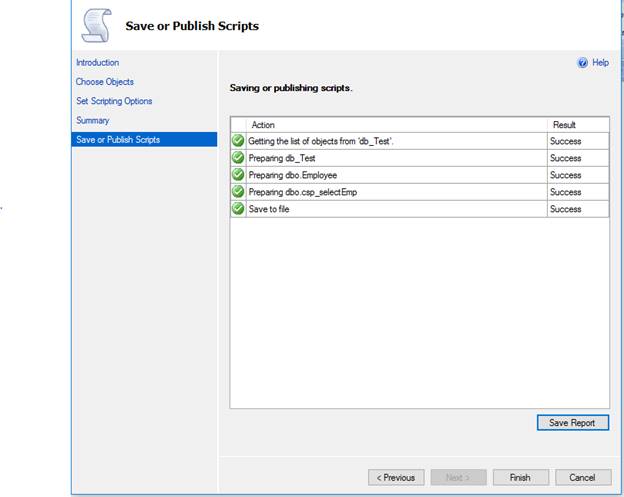Click Finish to close the wizard
This screenshot has height=497, width=624.
(x=520, y=477)
